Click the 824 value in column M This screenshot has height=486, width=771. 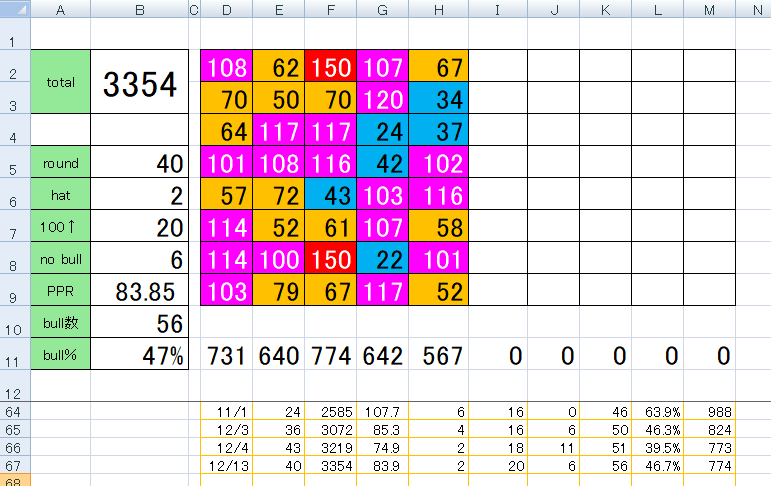click(x=710, y=429)
